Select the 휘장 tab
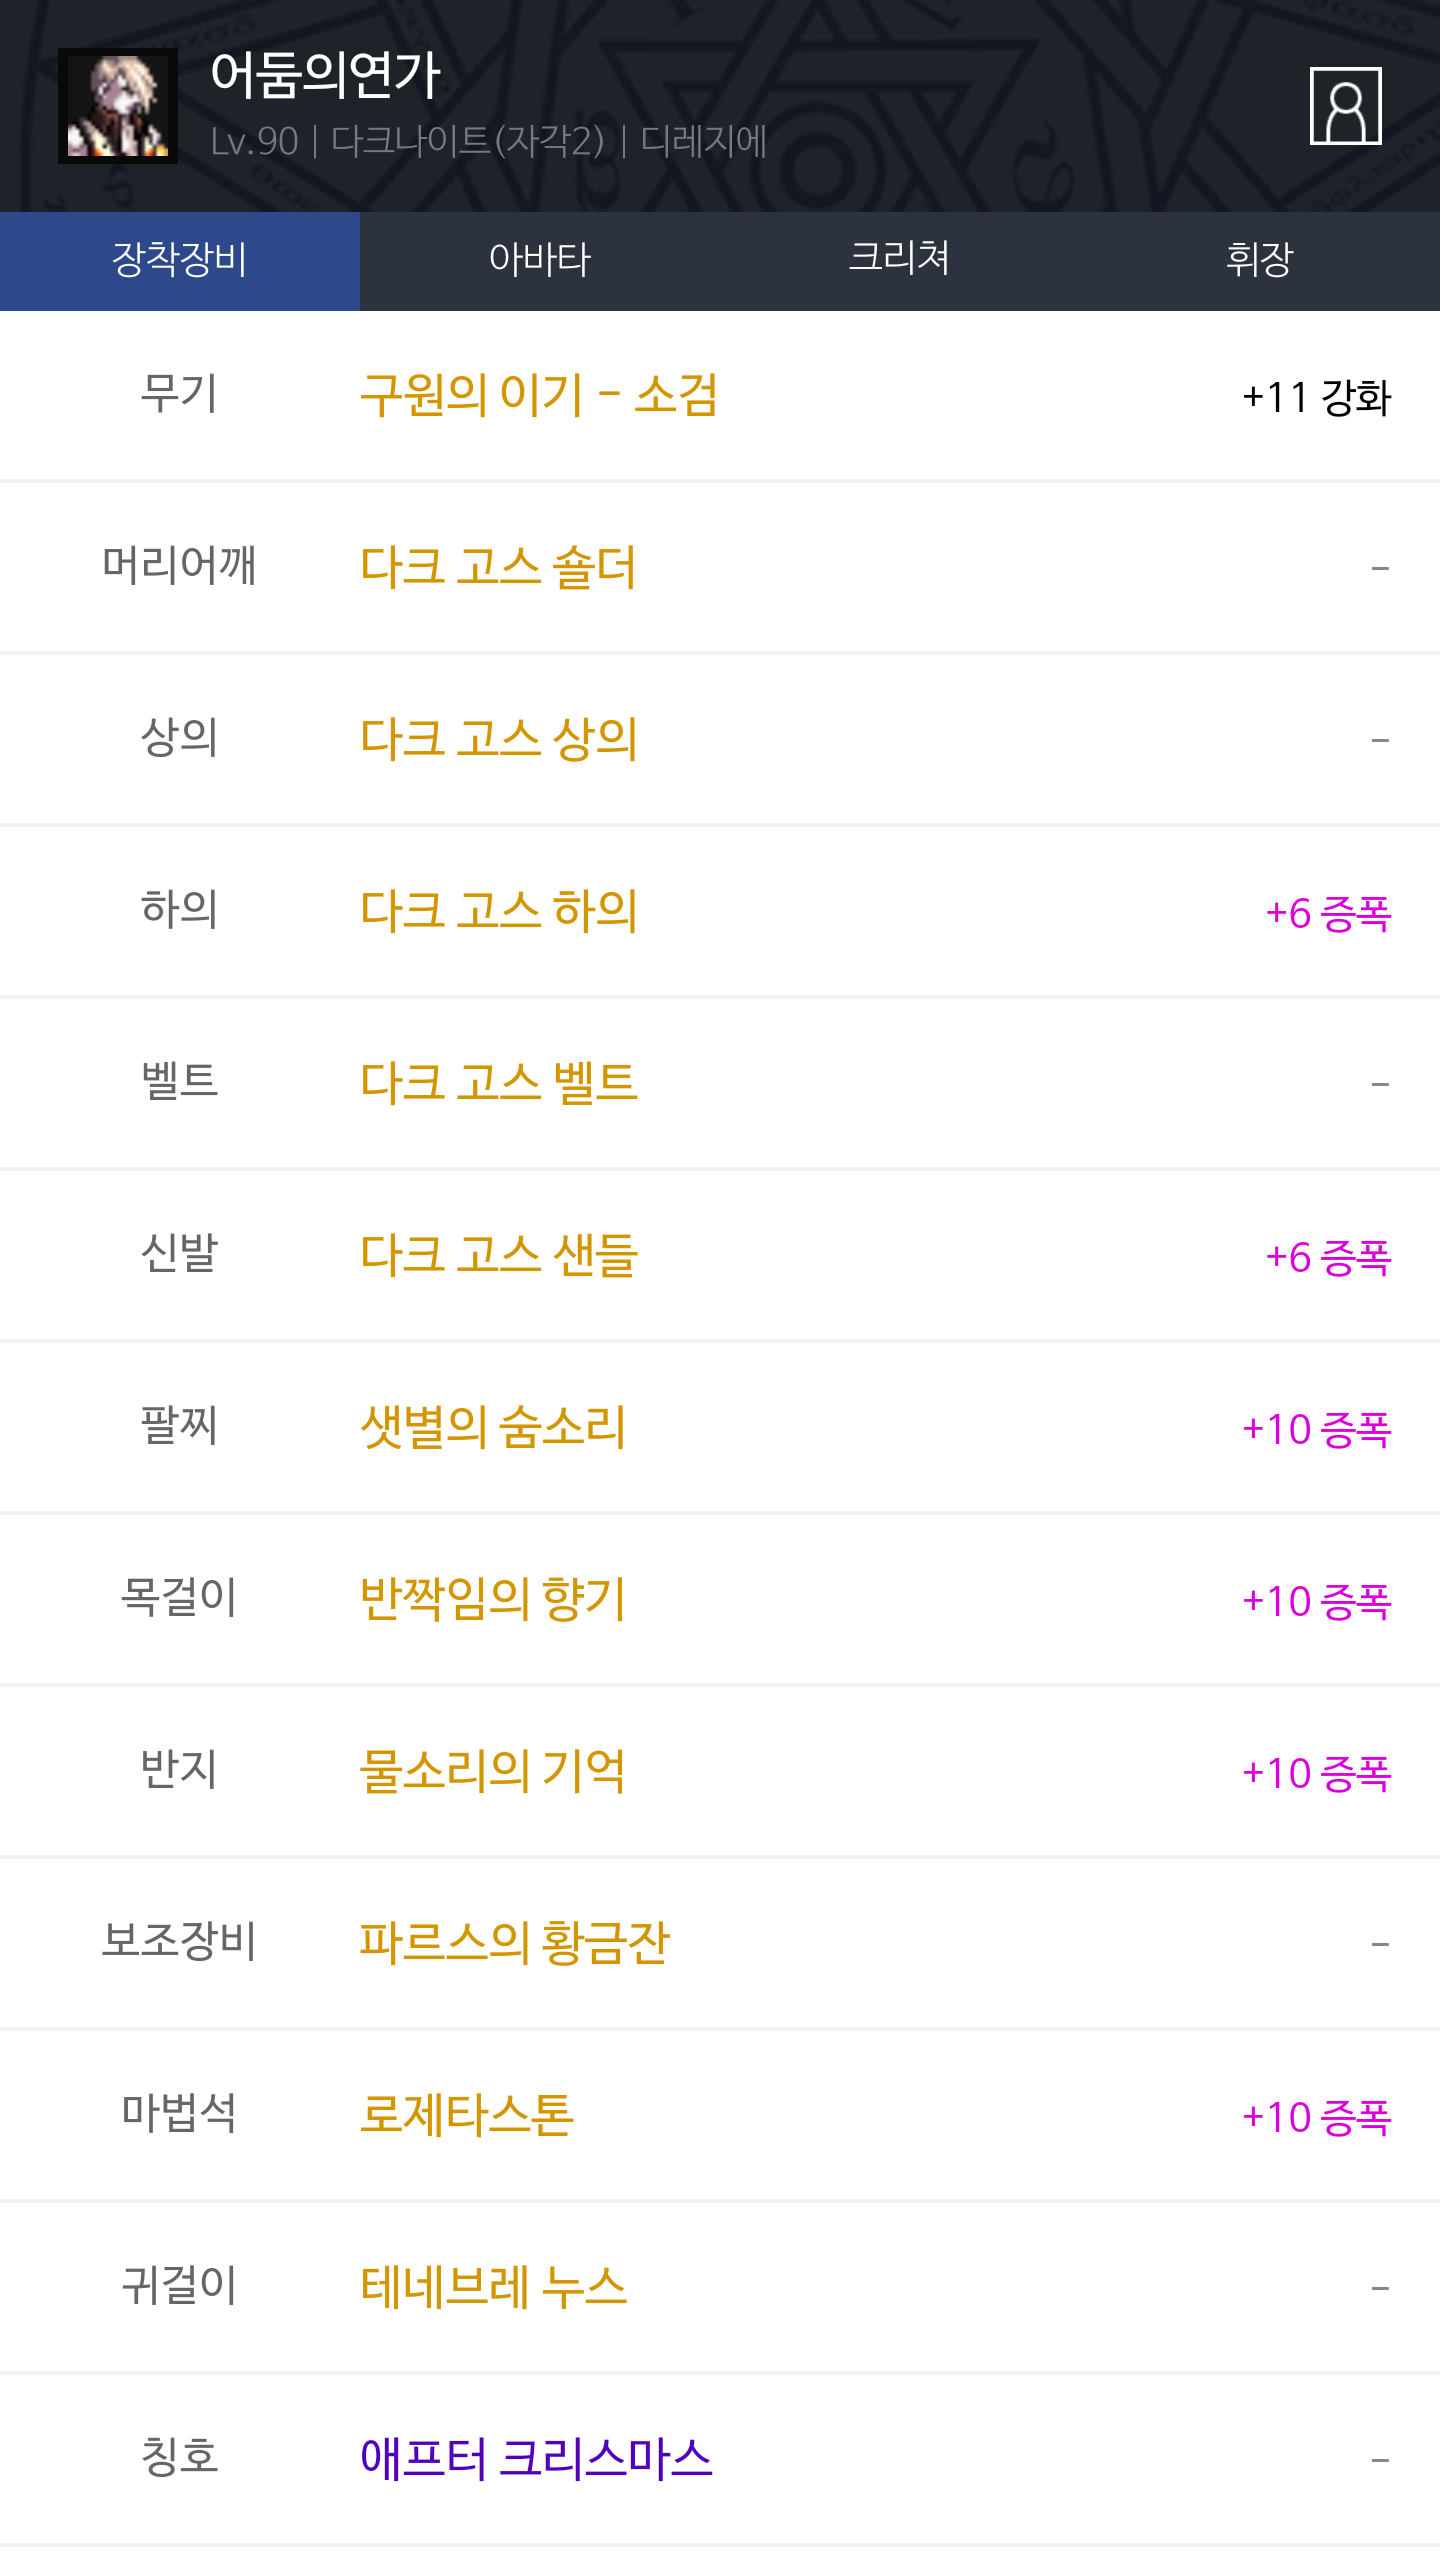Viewport: 1440px width, 2560px height. pos(1259,260)
